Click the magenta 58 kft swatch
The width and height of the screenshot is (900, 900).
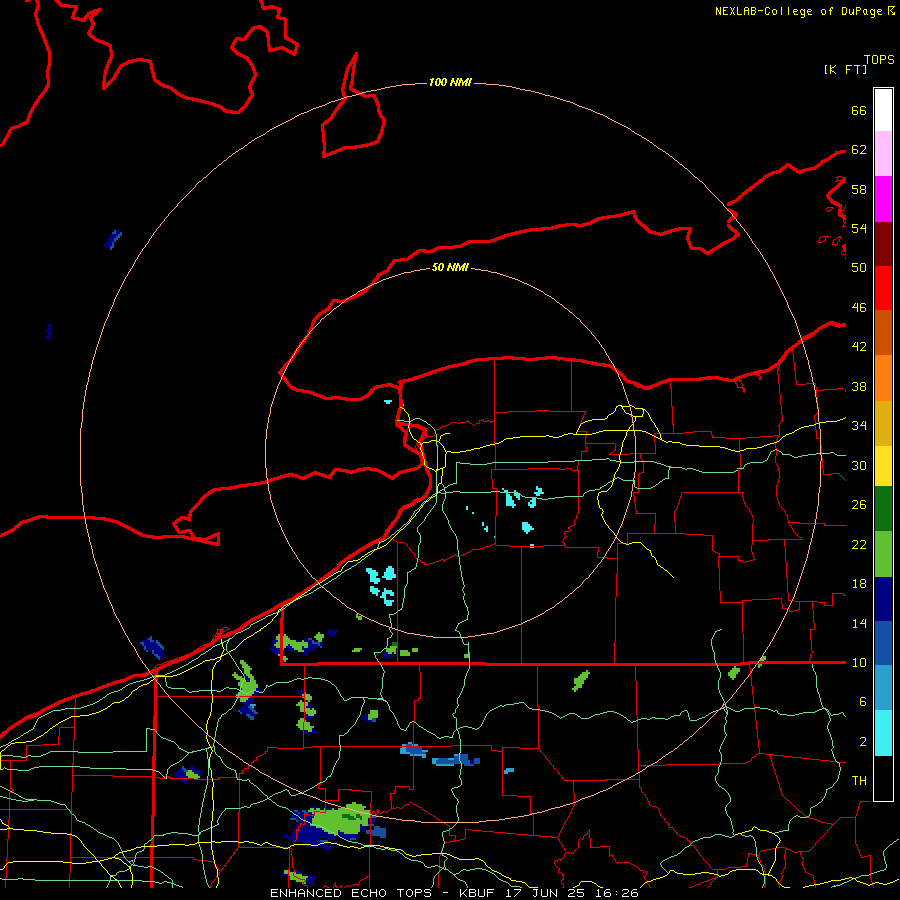[883, 199]
